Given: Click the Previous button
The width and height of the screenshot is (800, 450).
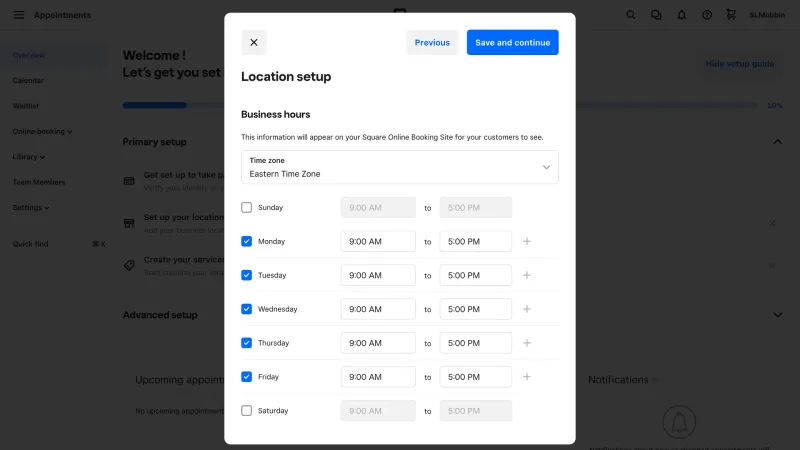Looking at the screenshot, I should [432, 42].
